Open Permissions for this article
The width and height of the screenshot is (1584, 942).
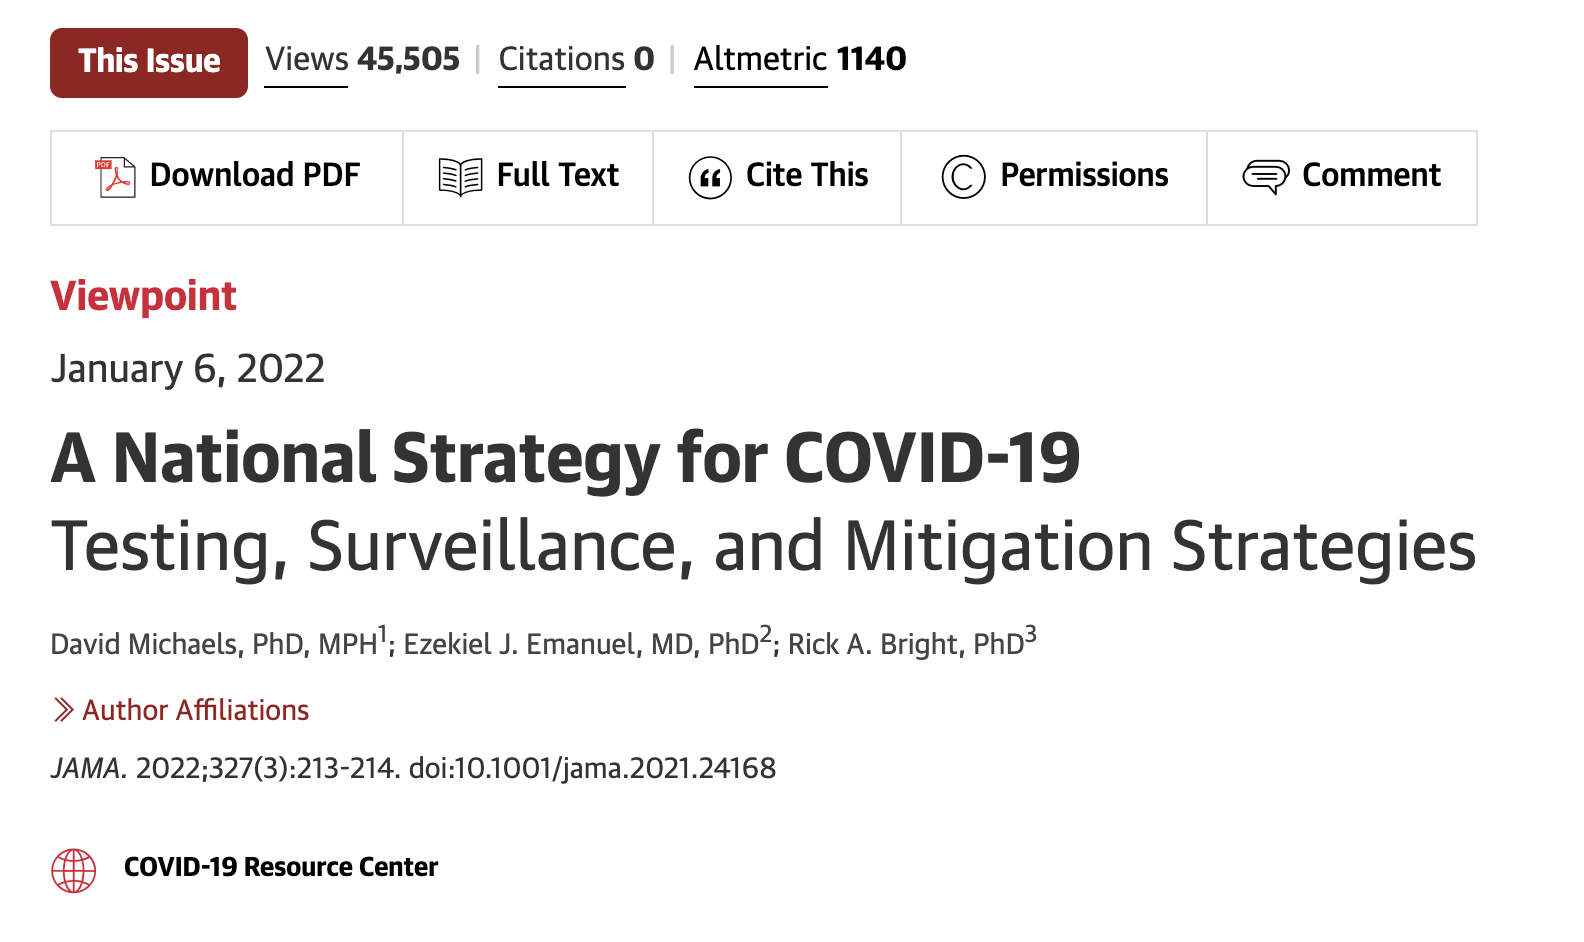1054,178
